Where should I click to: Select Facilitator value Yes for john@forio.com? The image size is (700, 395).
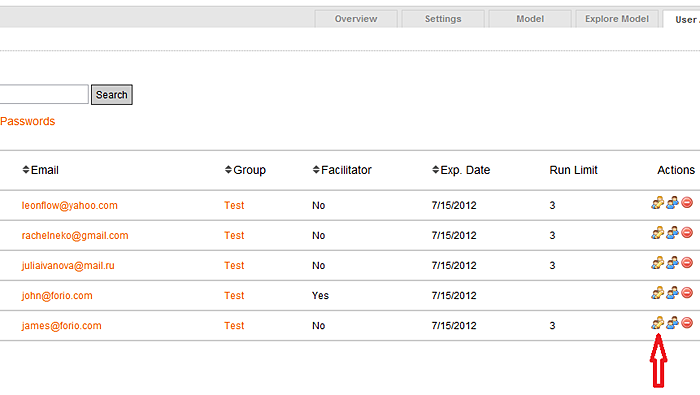coord(320,295)
